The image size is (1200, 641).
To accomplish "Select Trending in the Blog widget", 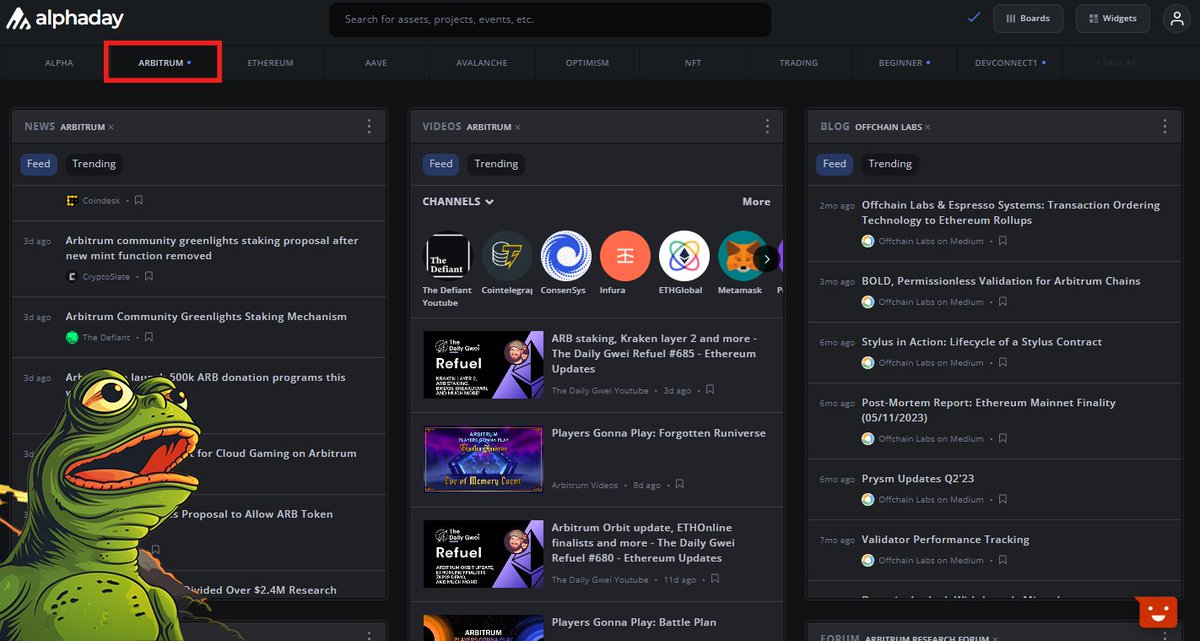I will click(x=890, y=164).
